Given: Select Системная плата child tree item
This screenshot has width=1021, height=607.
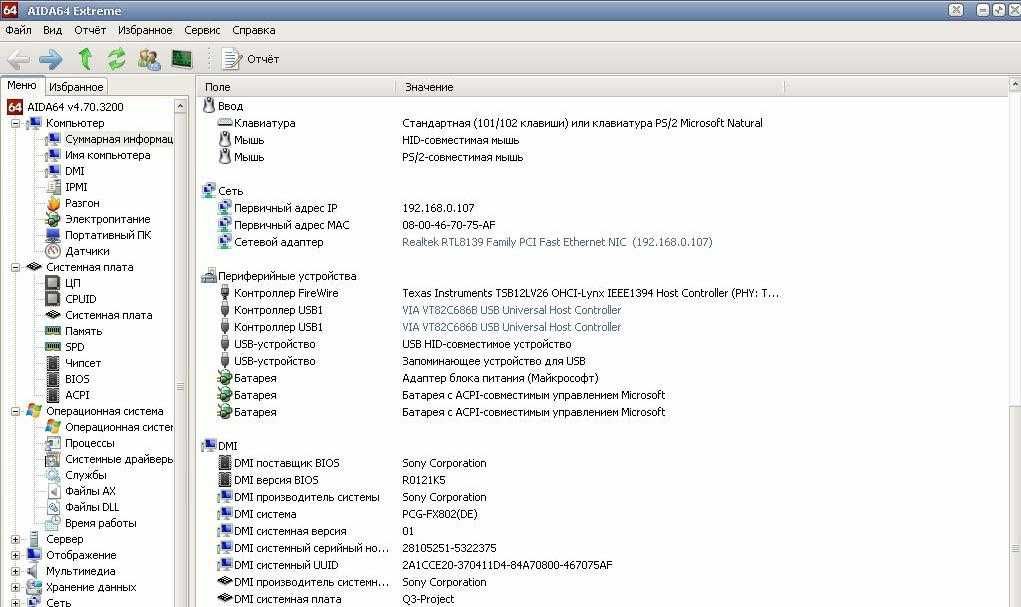Looking at the screenshot, I should click(99, 315).
